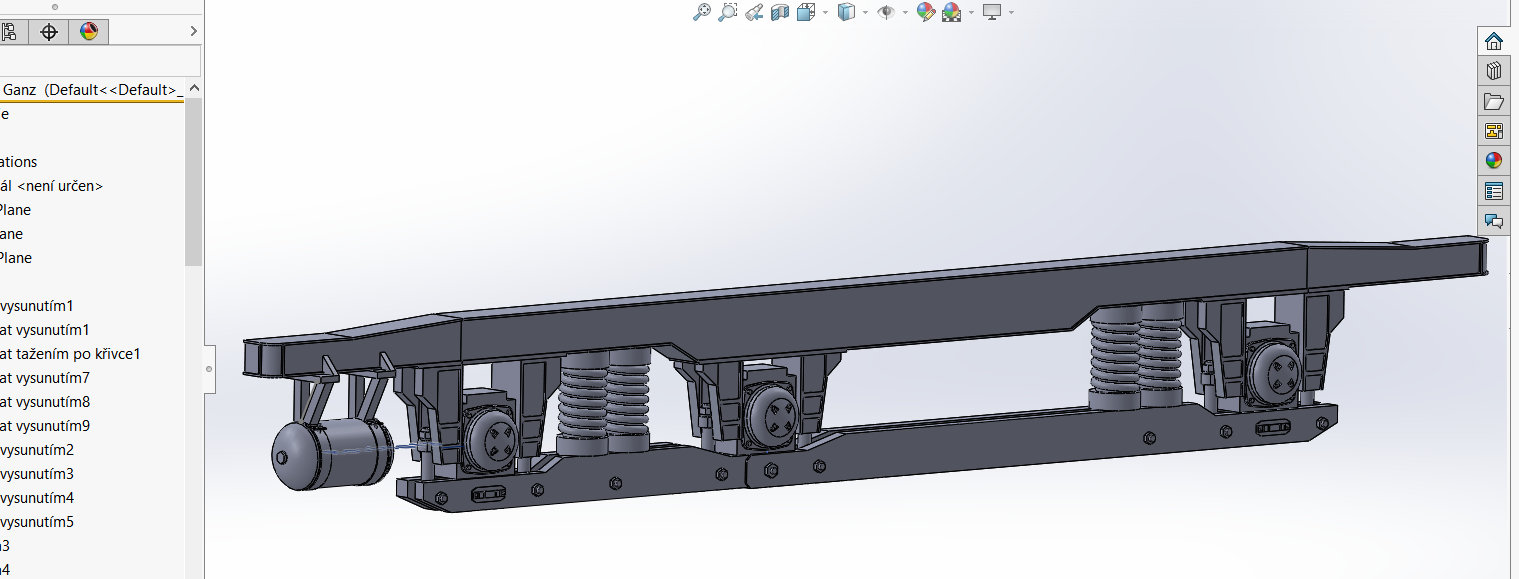Open the Hide/Show Items dropdown arrow
This screenshot has width=1519, height=579.
coord(905,13)
